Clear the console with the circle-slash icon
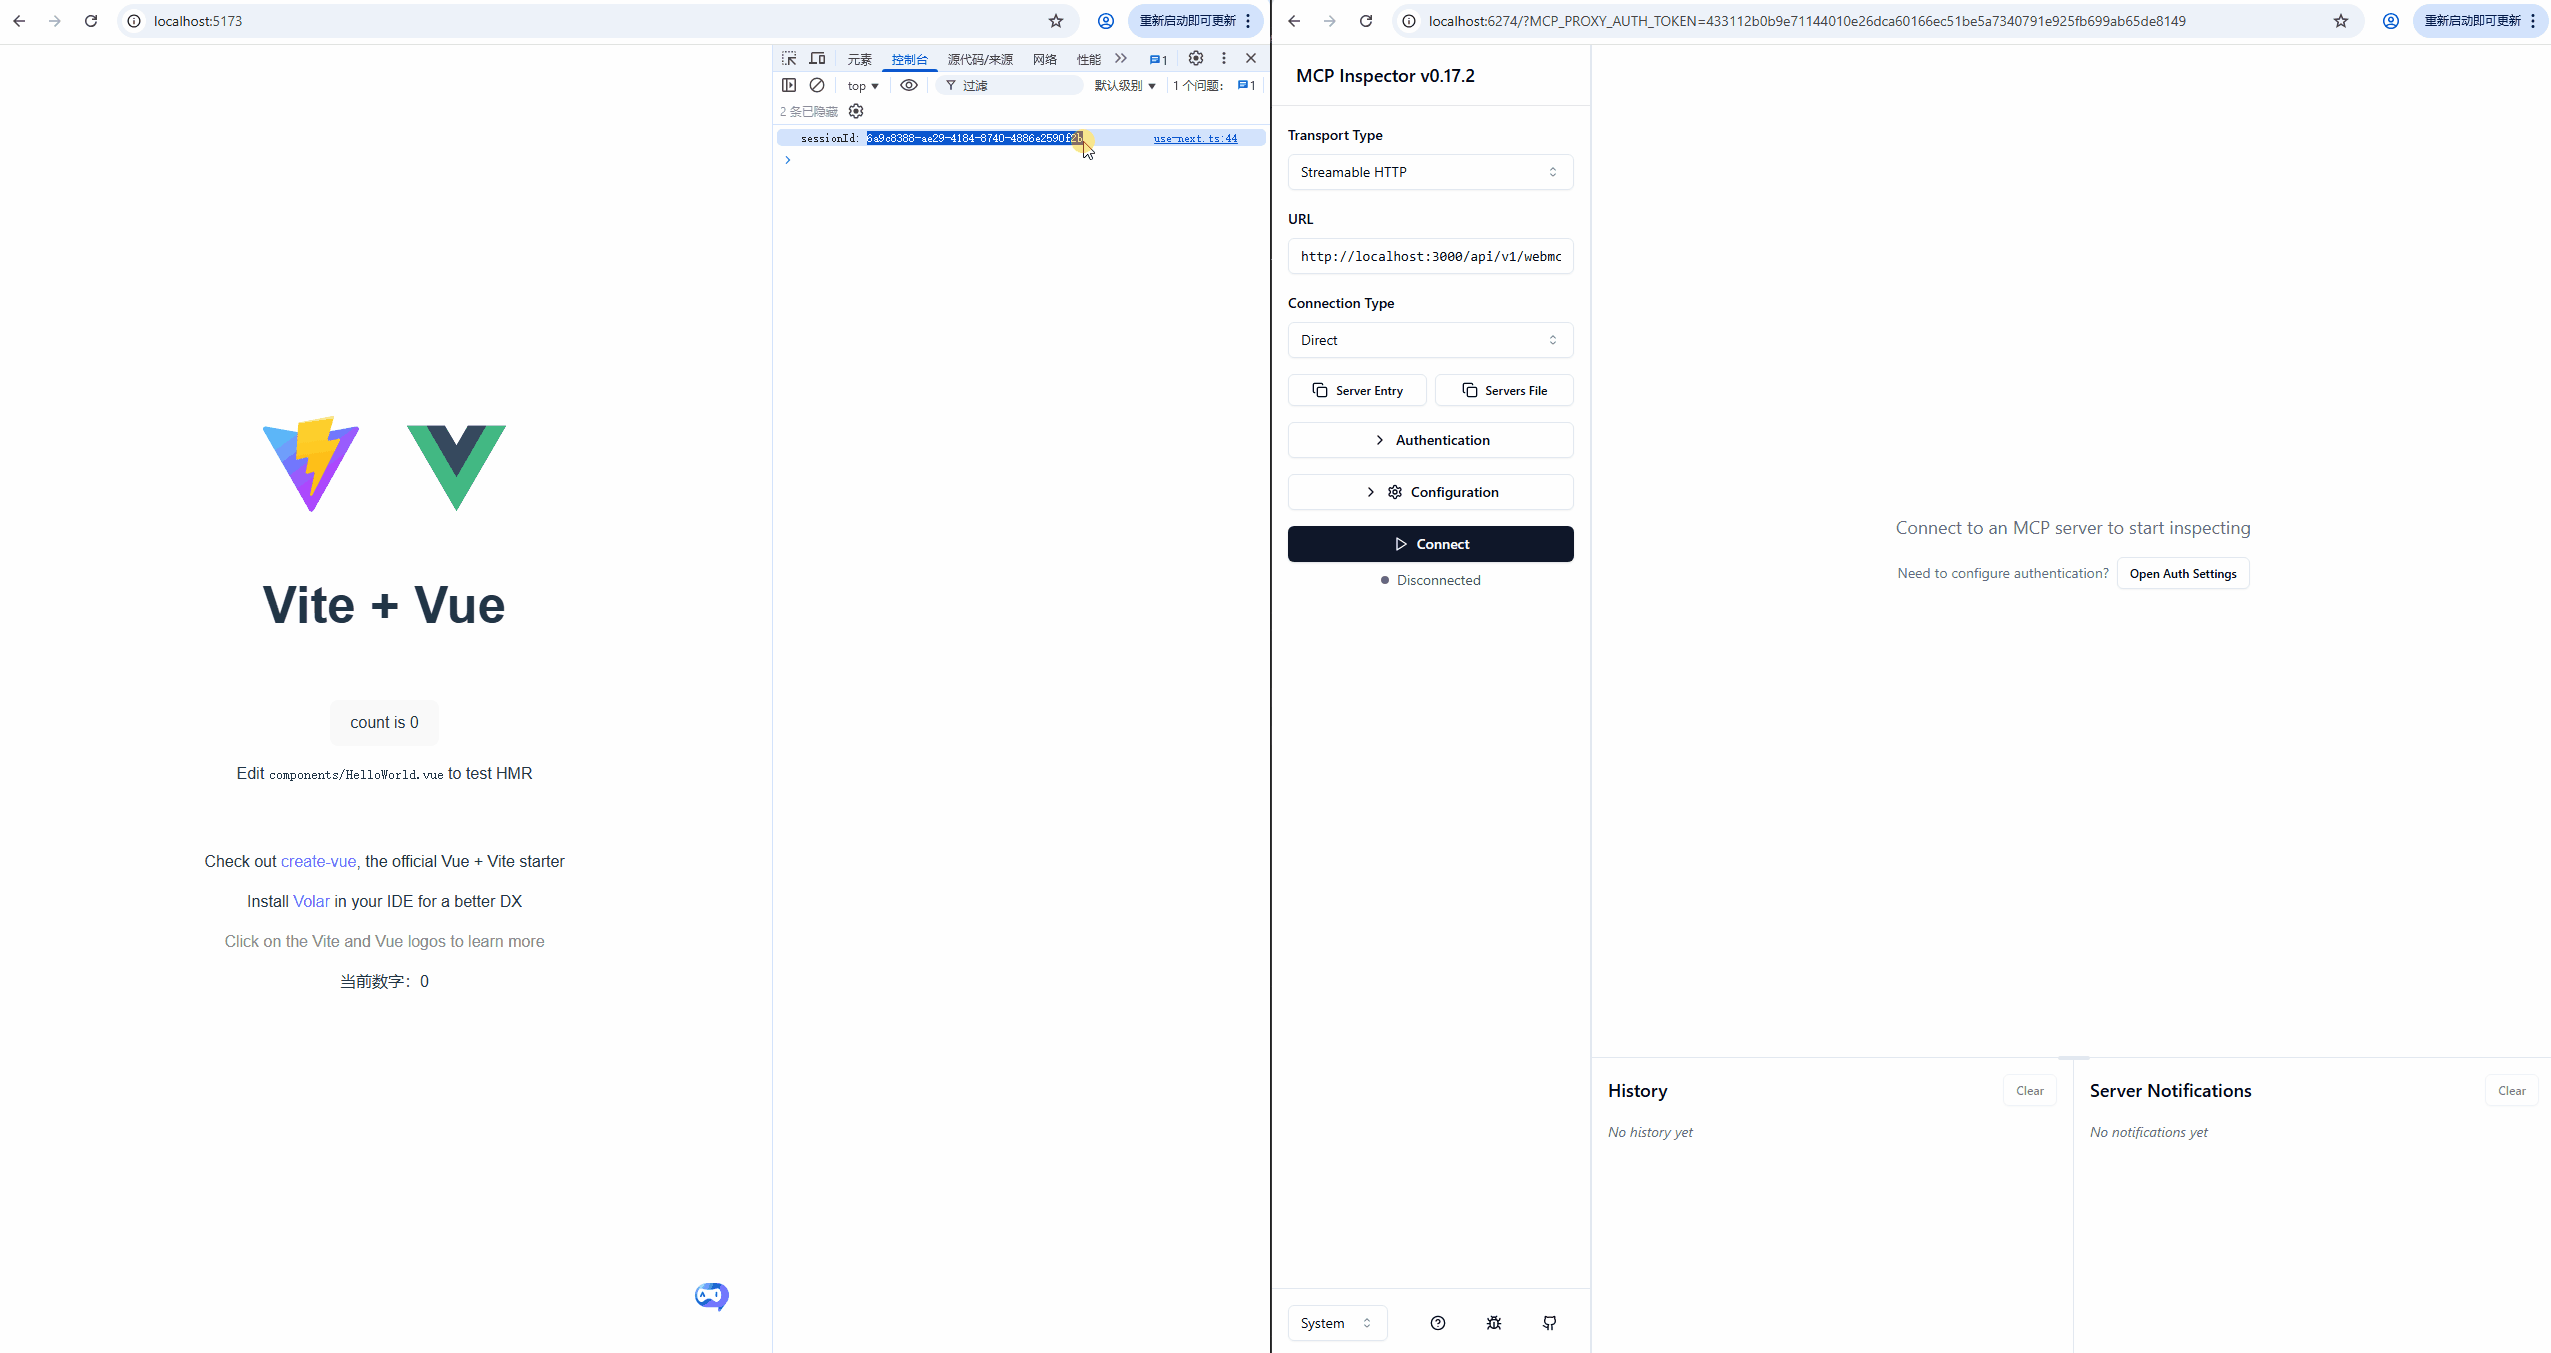 pos(817,86)
